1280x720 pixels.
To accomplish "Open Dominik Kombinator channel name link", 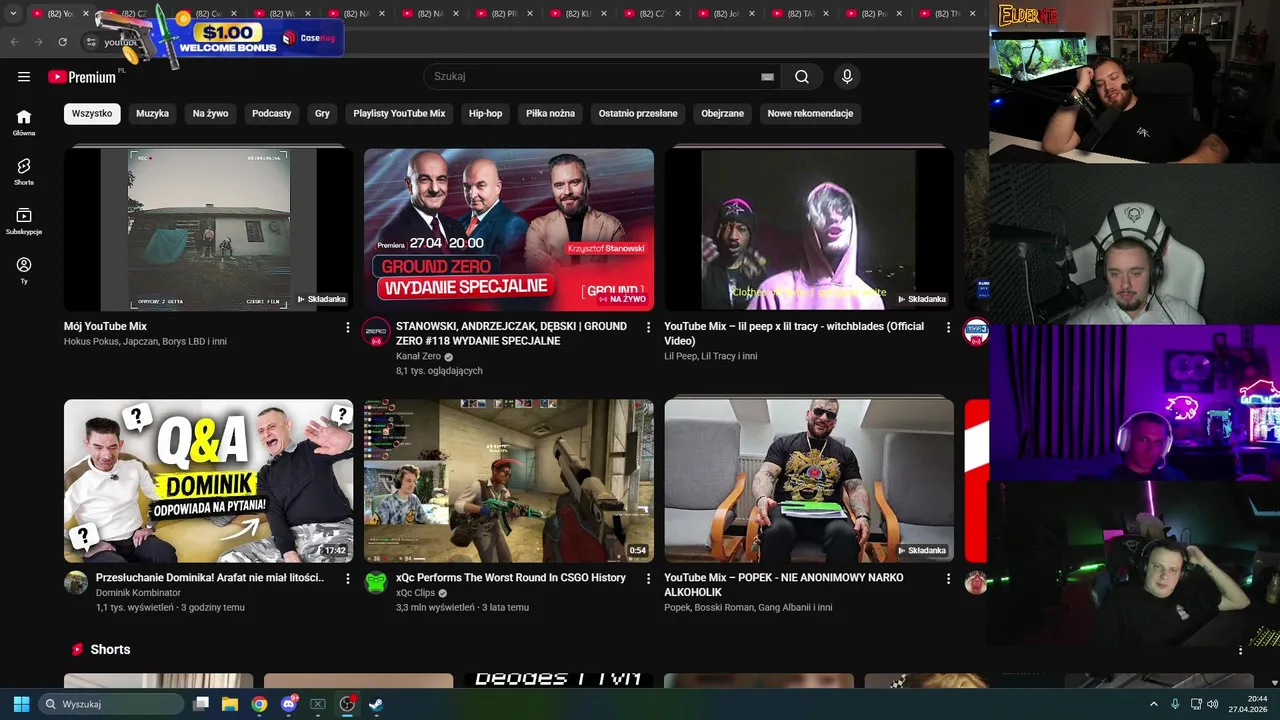I will tap(138, 593).
